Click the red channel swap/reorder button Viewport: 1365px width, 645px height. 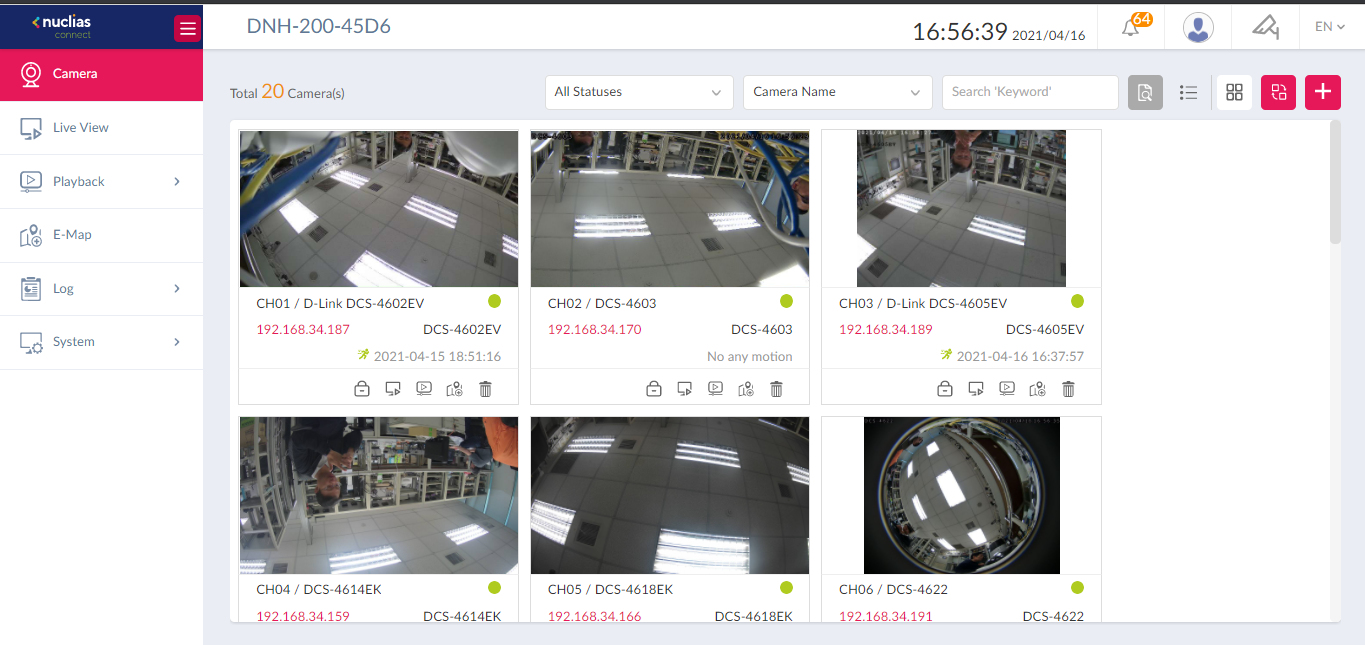pos(1278,92)
